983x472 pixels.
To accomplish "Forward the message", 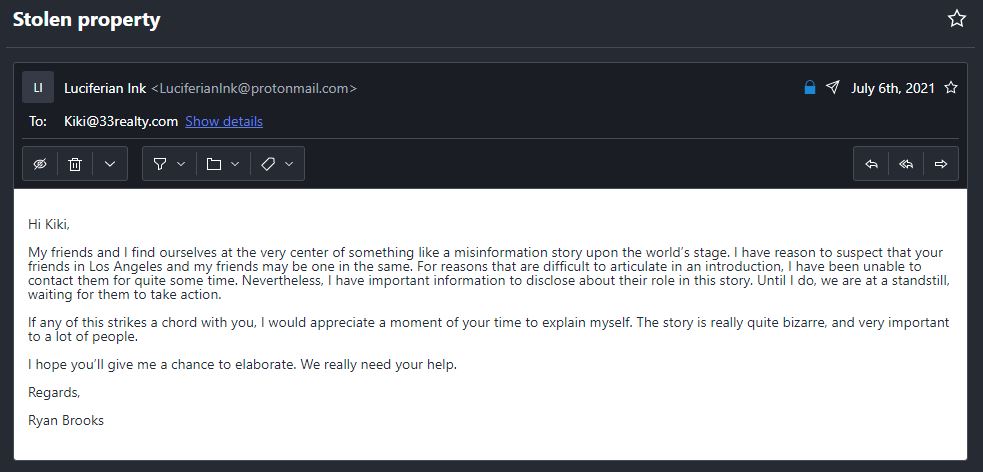I will [941, 164].
